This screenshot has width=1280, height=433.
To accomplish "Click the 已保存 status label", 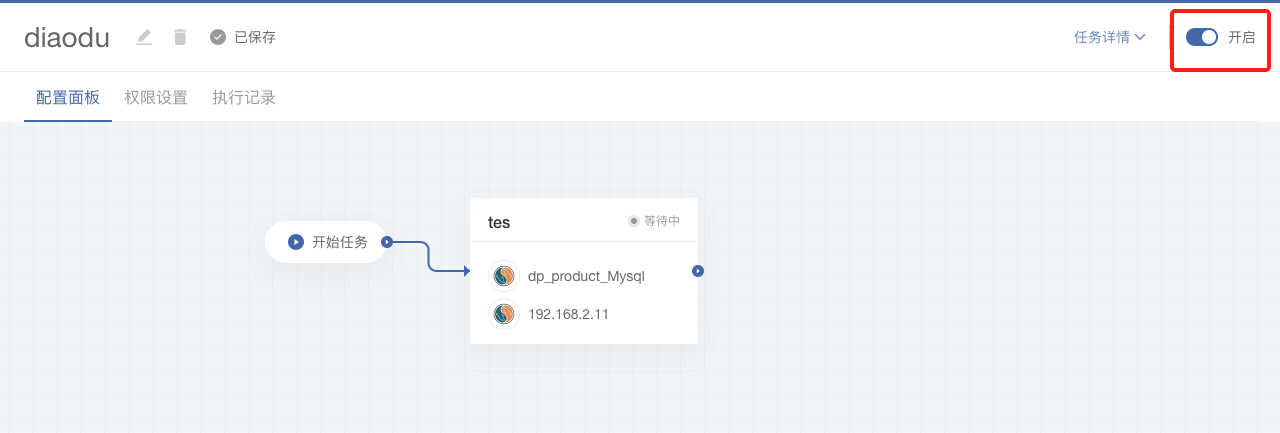I will pyautogui.click(x=255, y=37).
